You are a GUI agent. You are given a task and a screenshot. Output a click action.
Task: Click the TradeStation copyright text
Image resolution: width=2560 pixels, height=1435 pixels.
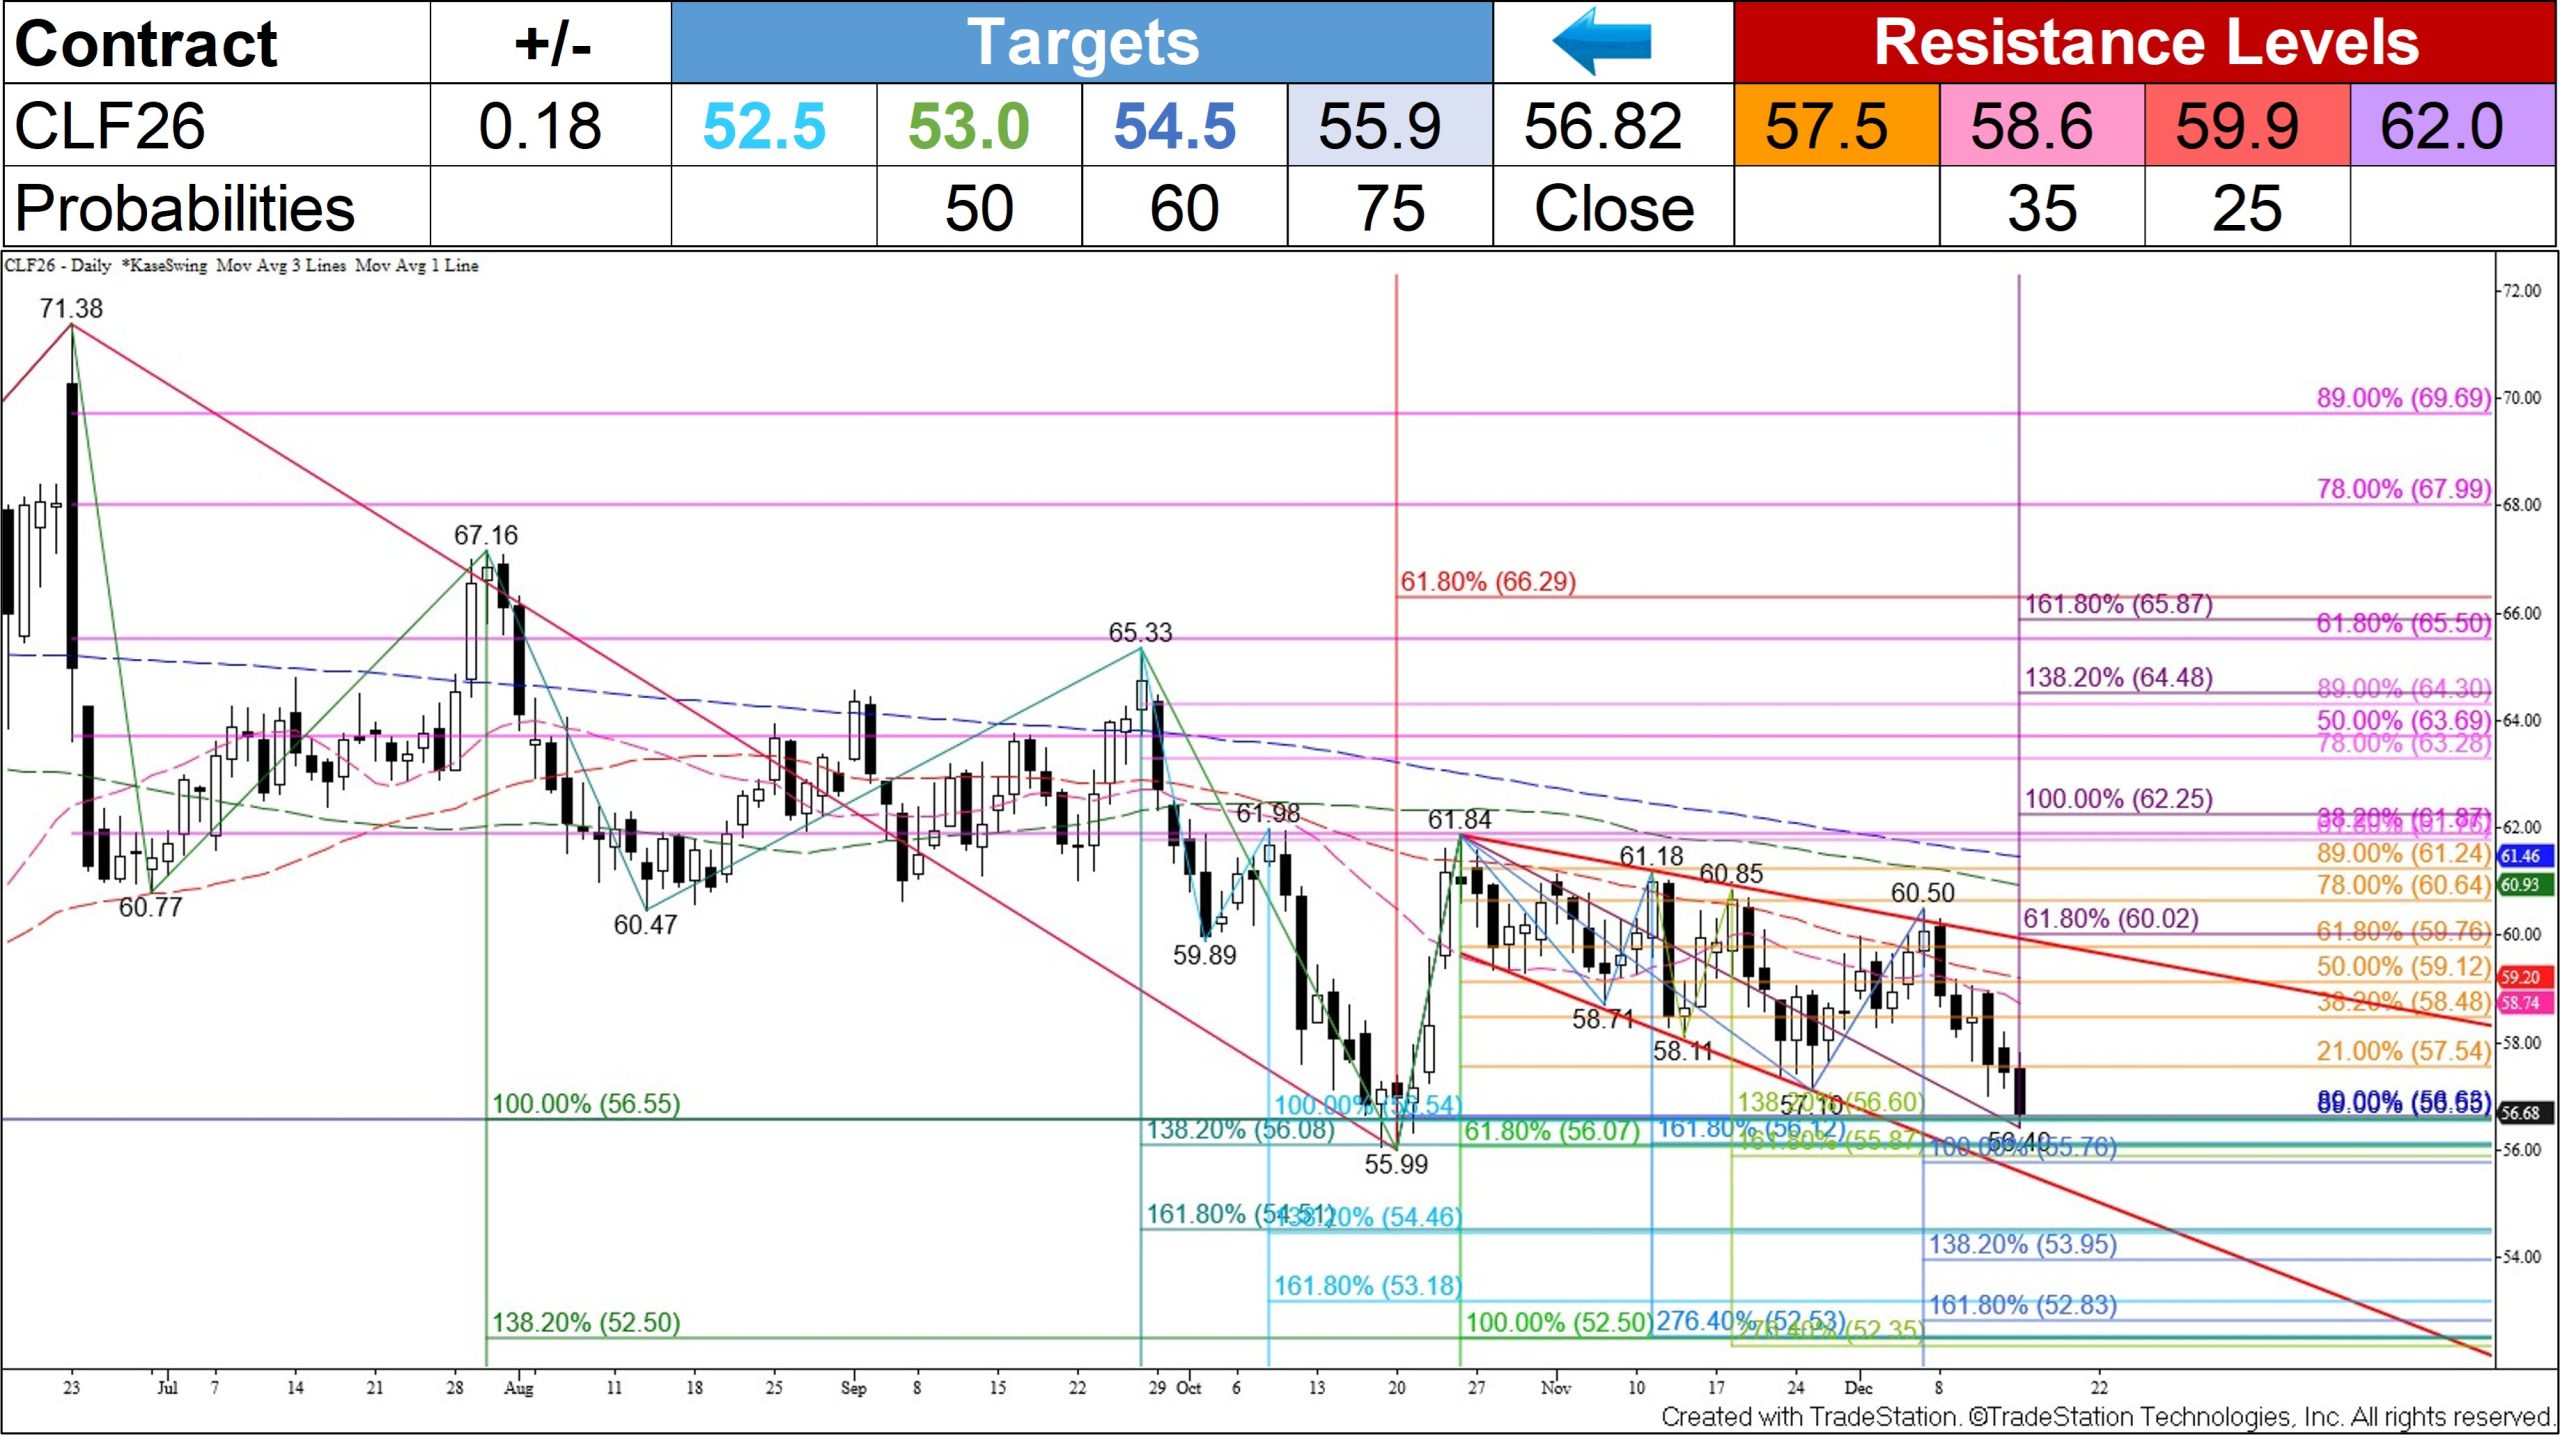point(2106,1417)
